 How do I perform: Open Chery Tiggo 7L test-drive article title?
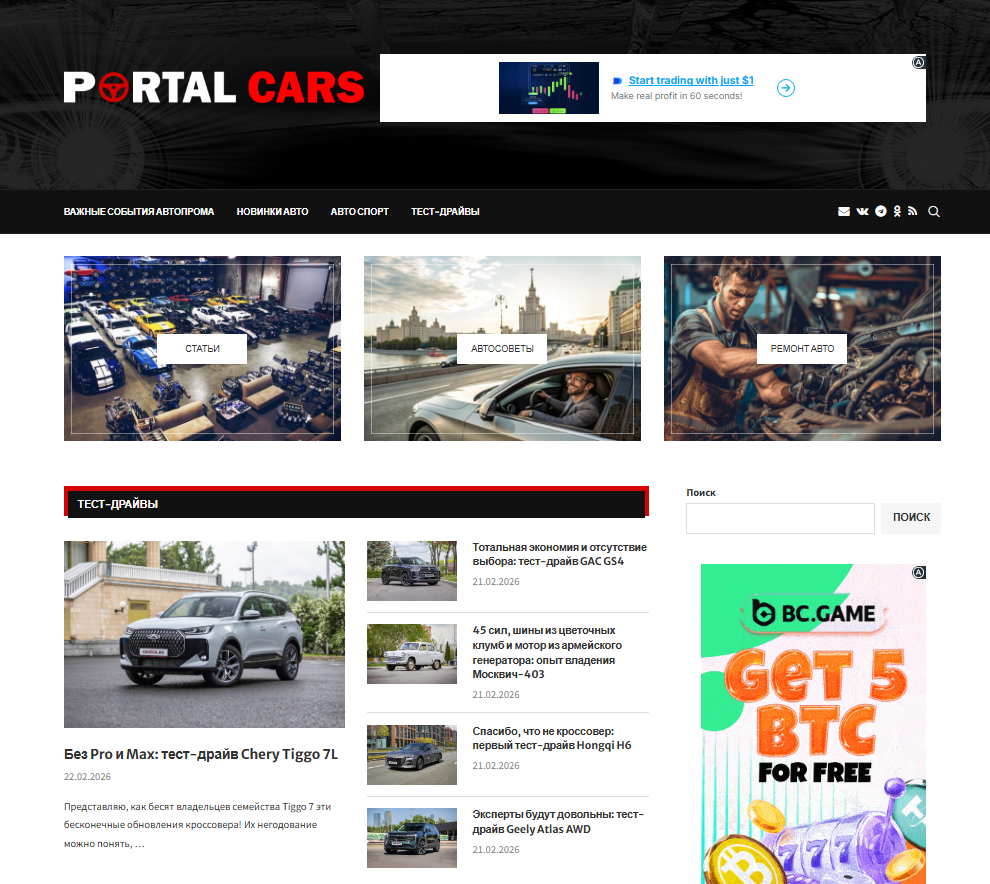click(201, 754)
